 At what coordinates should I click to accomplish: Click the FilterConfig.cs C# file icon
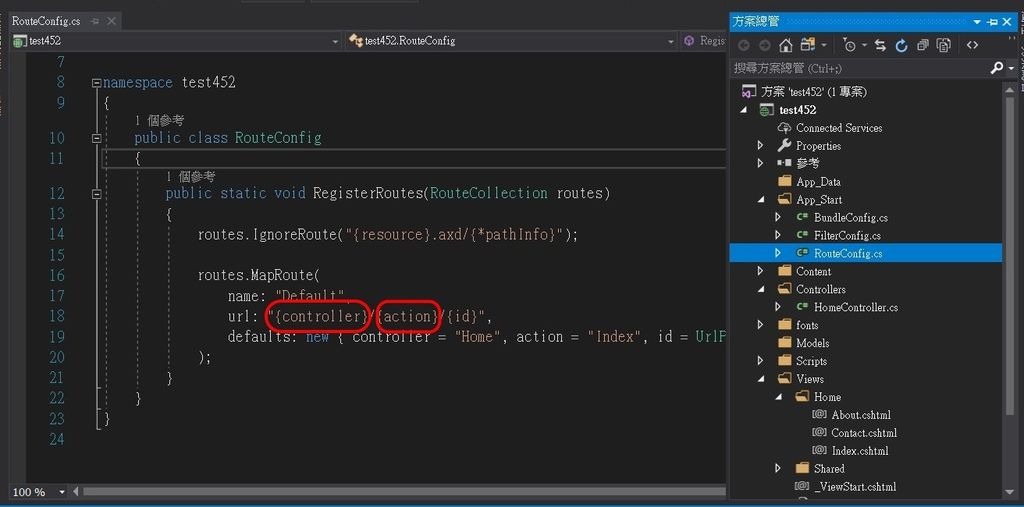point(803,235)
